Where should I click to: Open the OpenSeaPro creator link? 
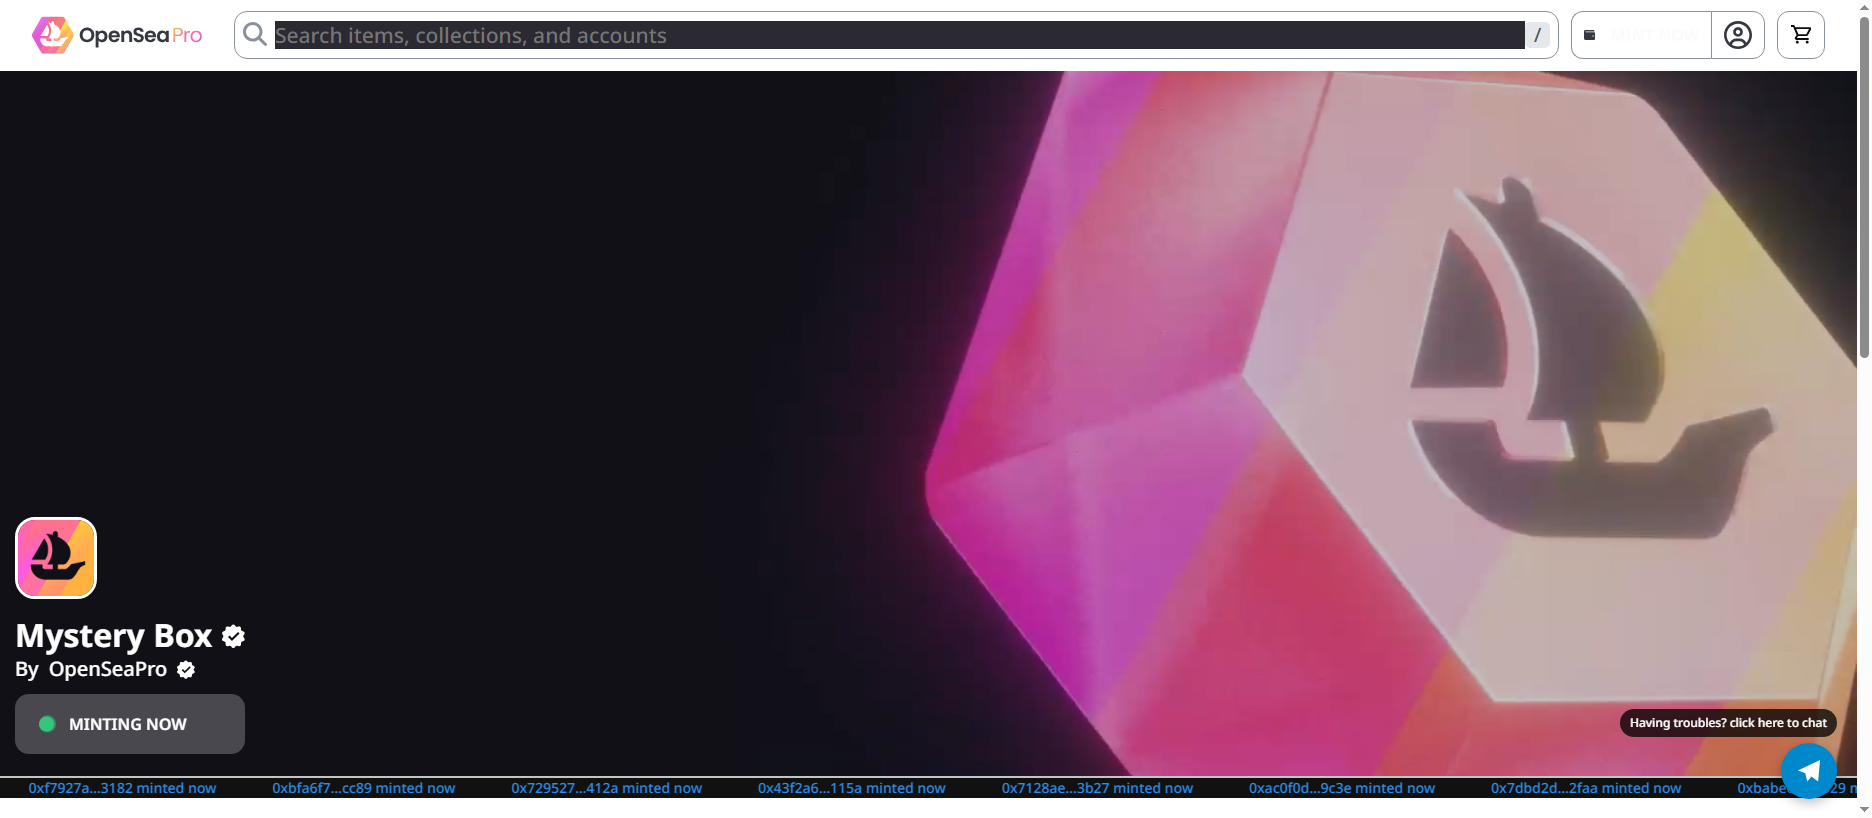(108, 669)
